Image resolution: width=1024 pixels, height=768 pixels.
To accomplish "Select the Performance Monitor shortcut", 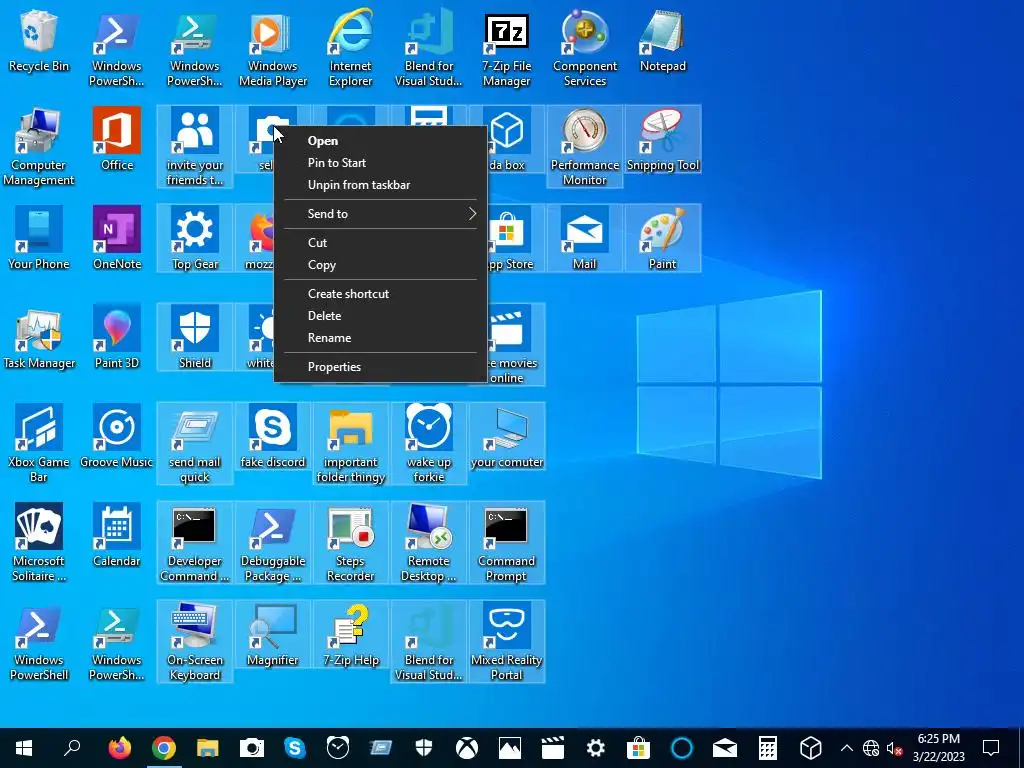I will 584,147.
